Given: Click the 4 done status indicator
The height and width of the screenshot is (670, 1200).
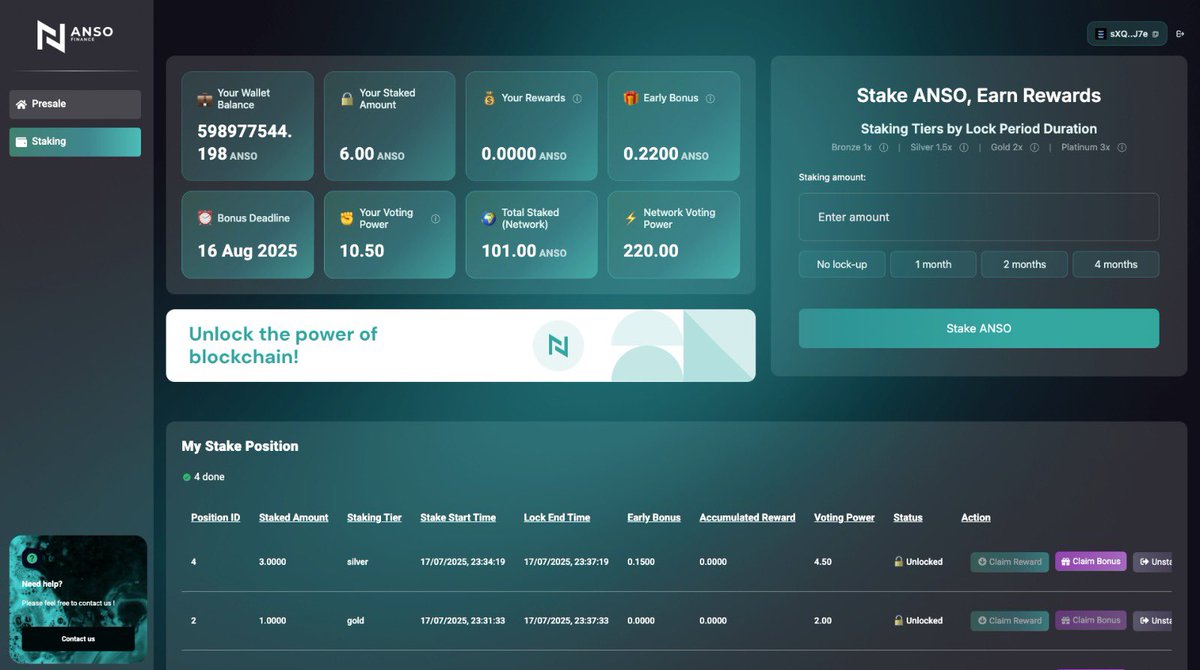Looking at the screenshot, I should pos(204,477).
